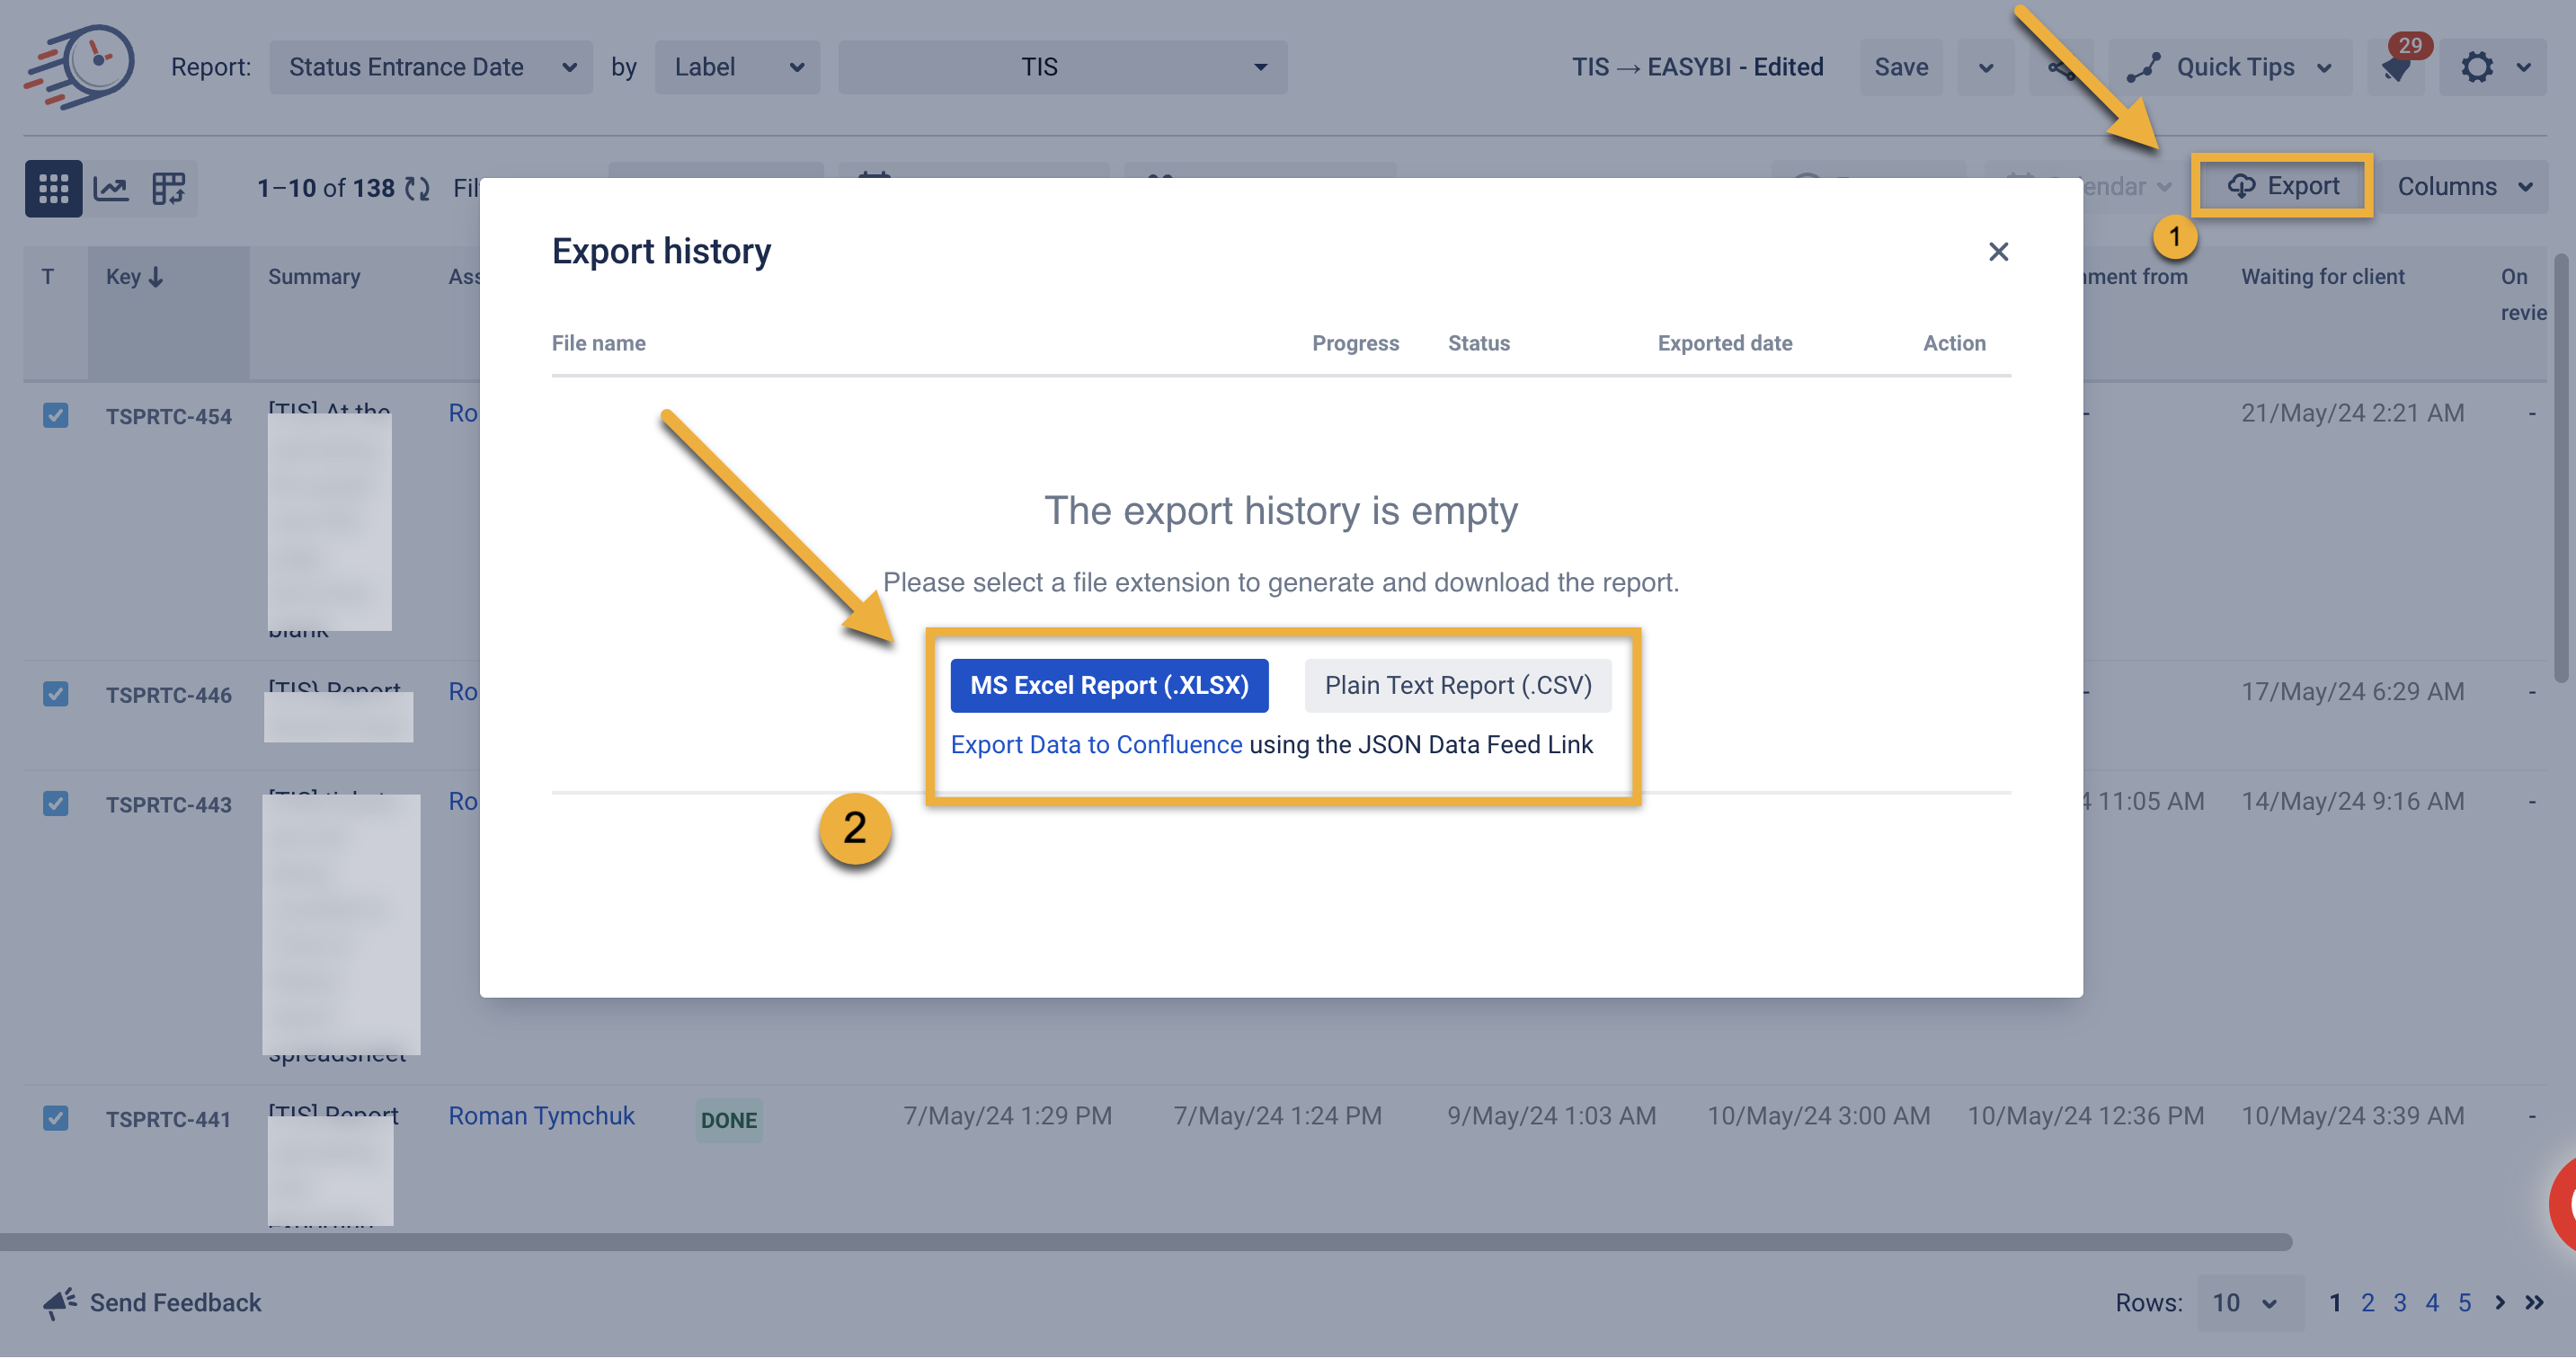Open the pivot table view
The image size is (2576, 1359).
pyautogui.click(x=168, y=188)
